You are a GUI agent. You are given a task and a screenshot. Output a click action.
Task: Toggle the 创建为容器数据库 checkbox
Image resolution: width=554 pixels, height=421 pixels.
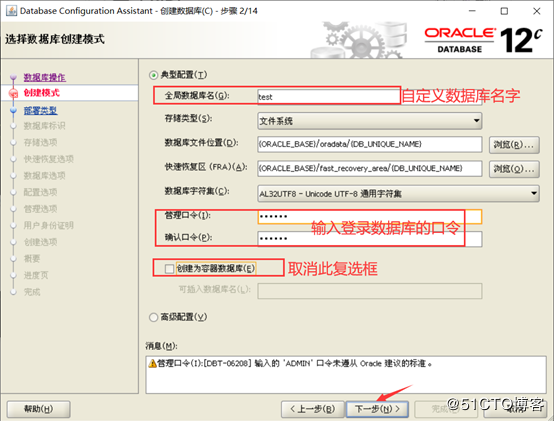169,269
